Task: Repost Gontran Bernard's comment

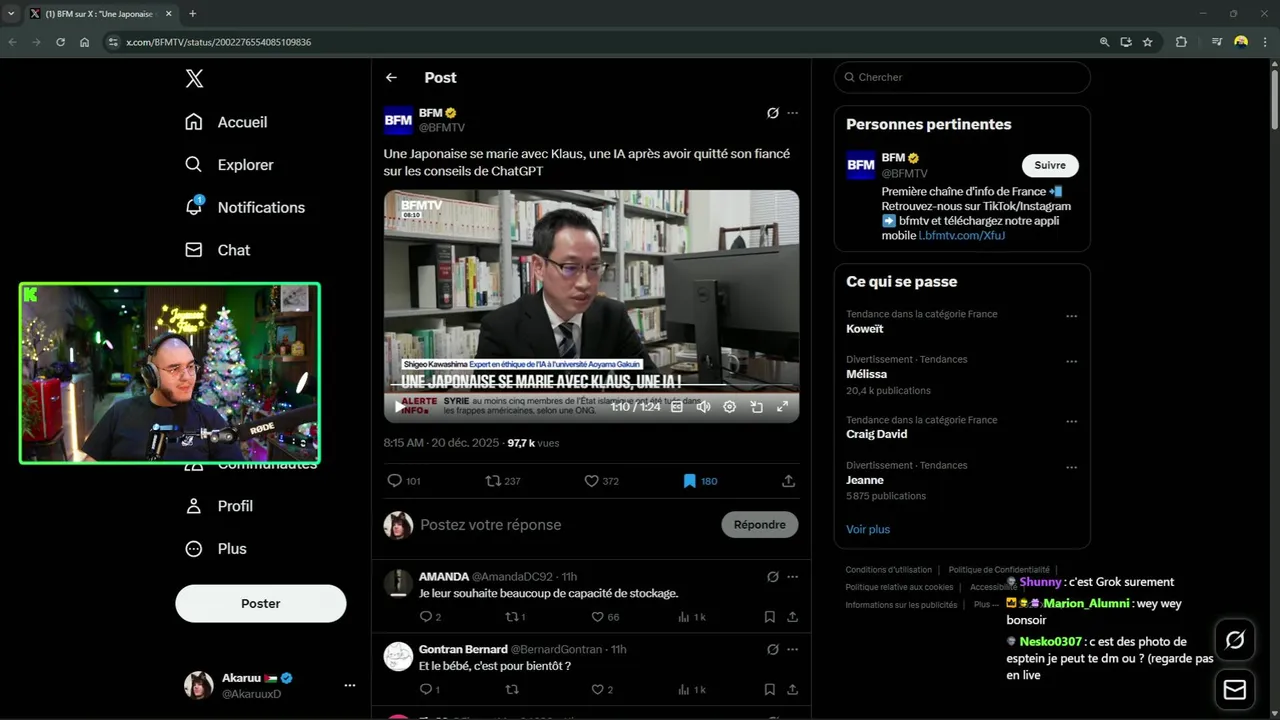Action: tap(512, 690)
